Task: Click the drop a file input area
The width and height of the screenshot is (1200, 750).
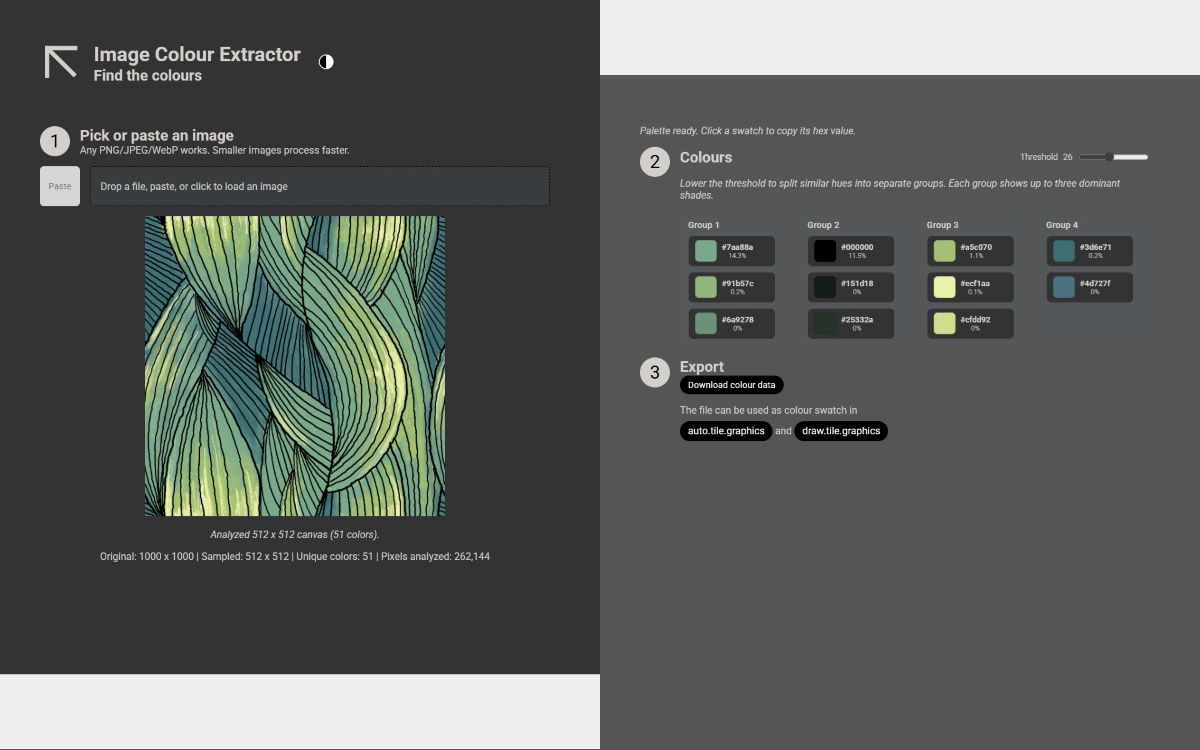Action: point(319,187)
